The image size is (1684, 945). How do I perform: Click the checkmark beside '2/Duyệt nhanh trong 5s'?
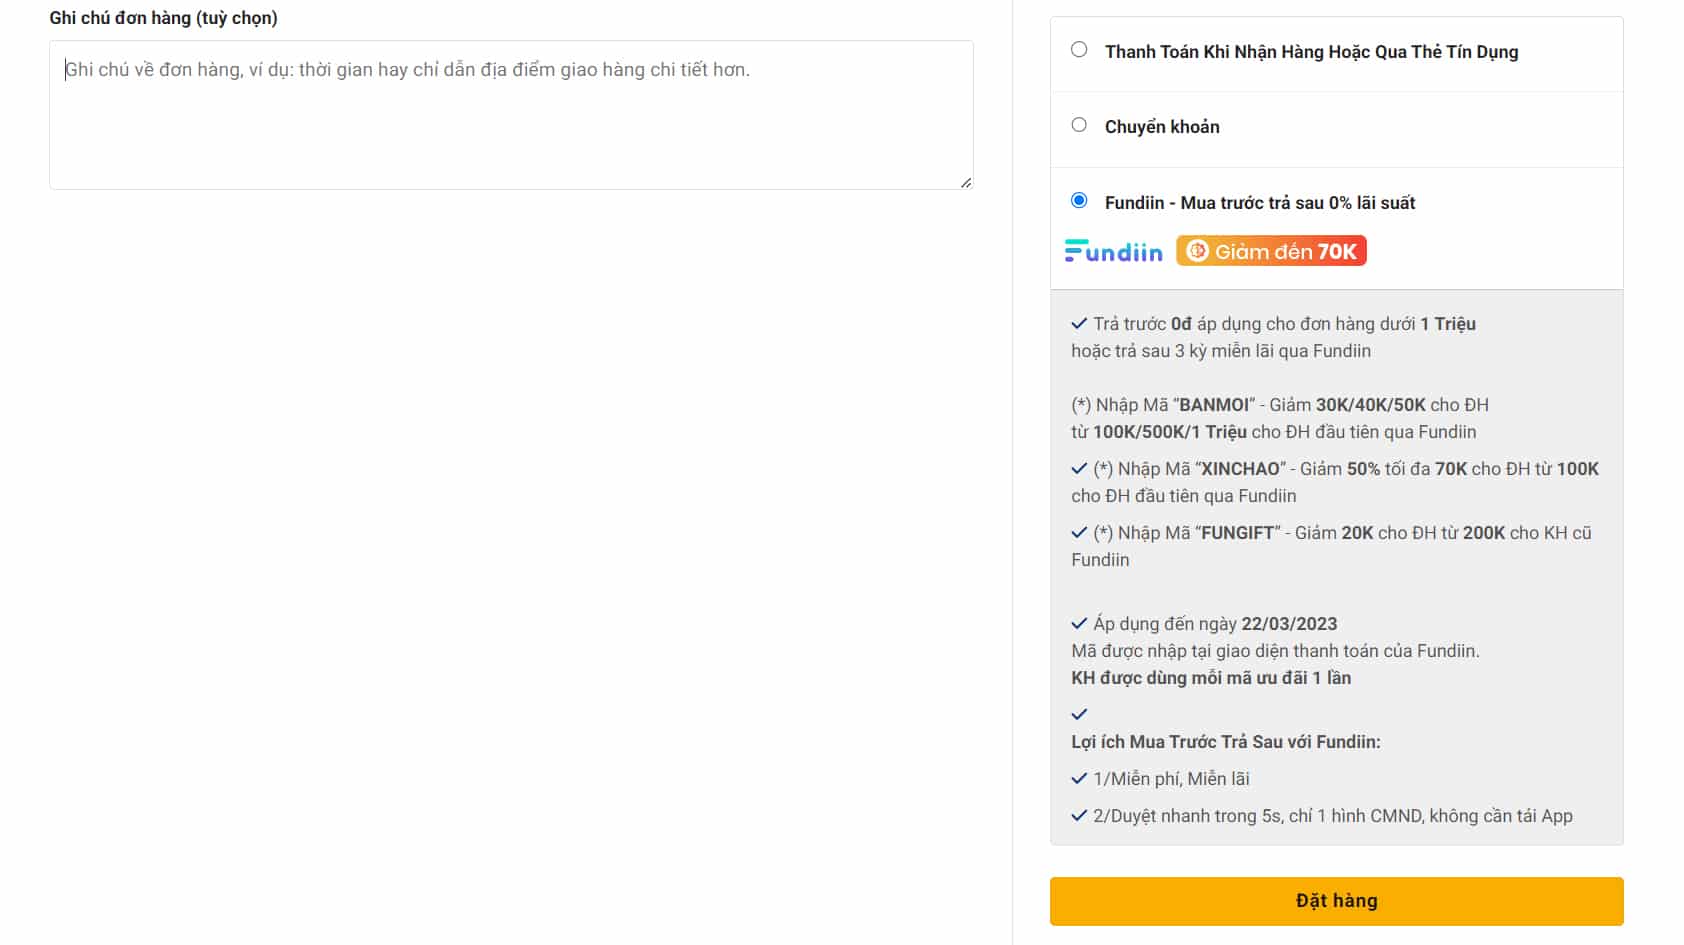point(1079,816)
